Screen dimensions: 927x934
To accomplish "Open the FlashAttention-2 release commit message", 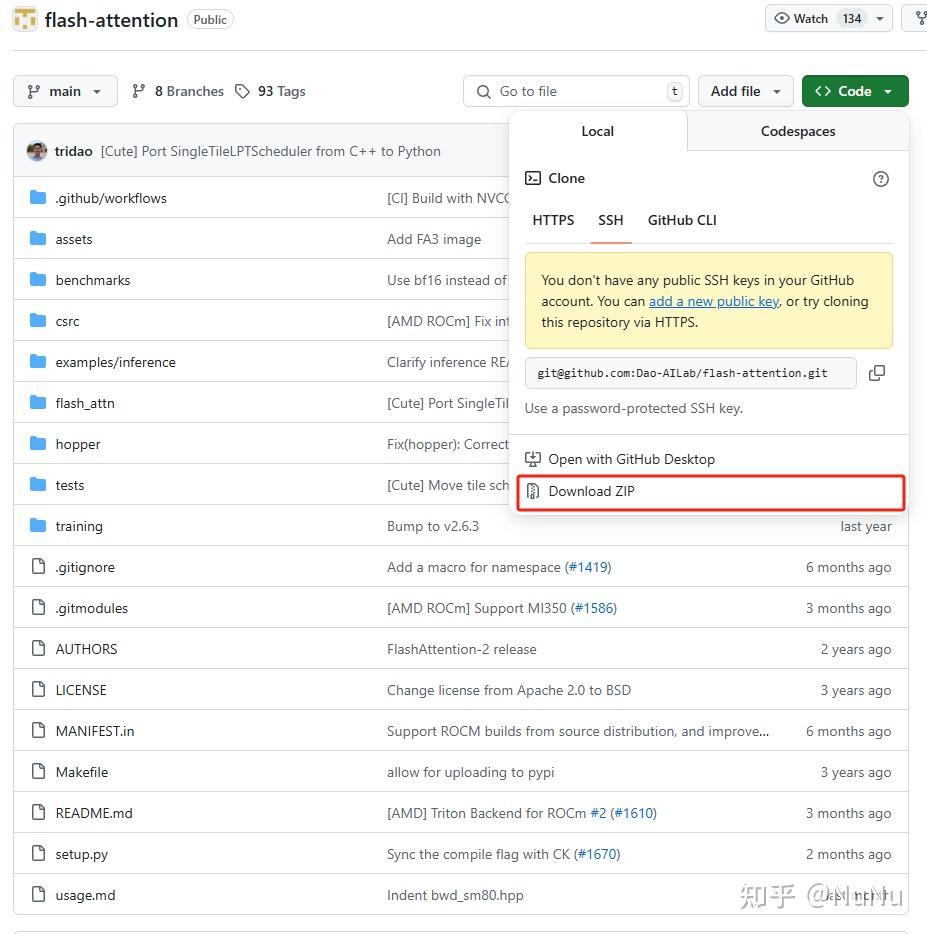I will [x=462, y=649].
